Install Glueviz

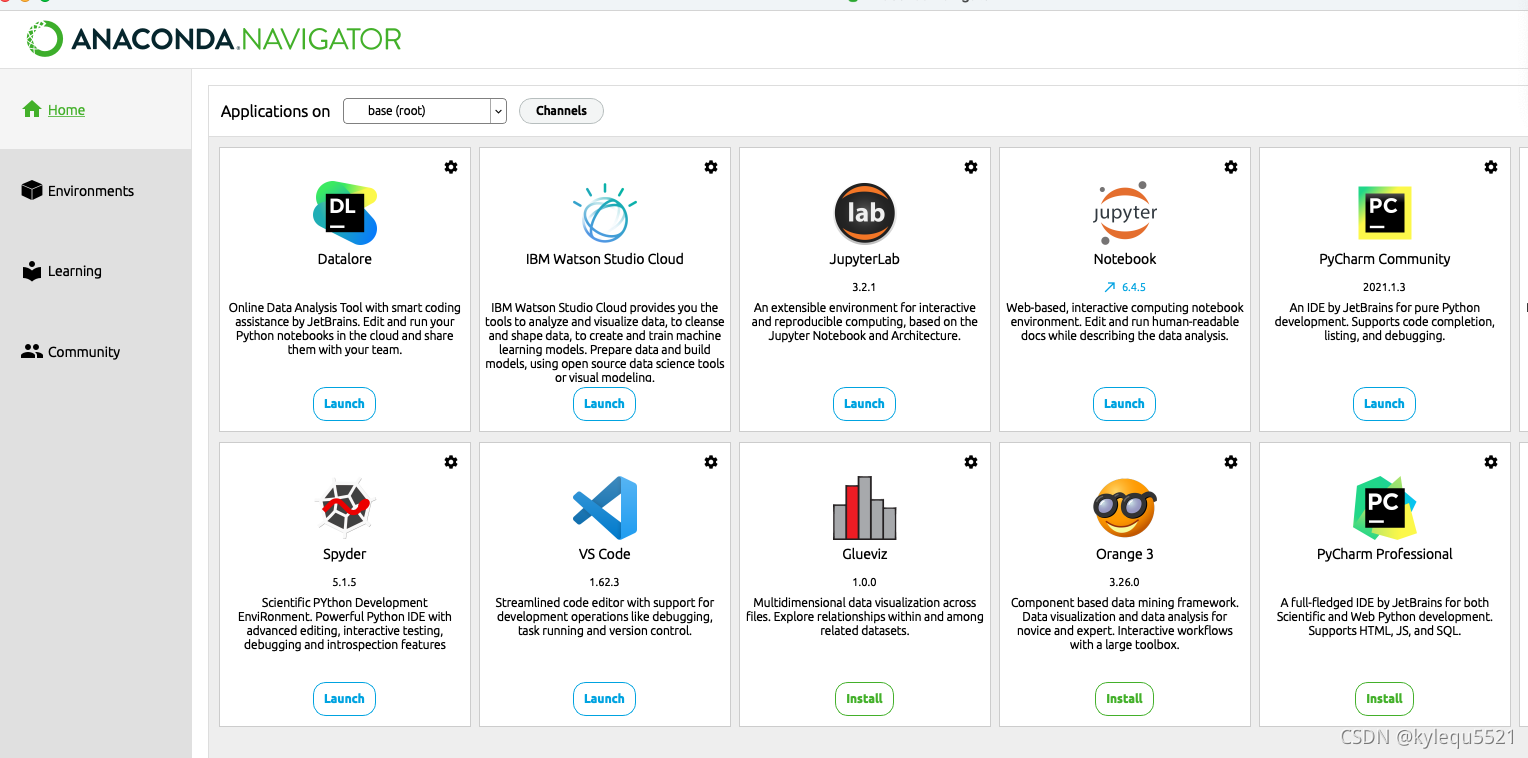coord(864,699)
